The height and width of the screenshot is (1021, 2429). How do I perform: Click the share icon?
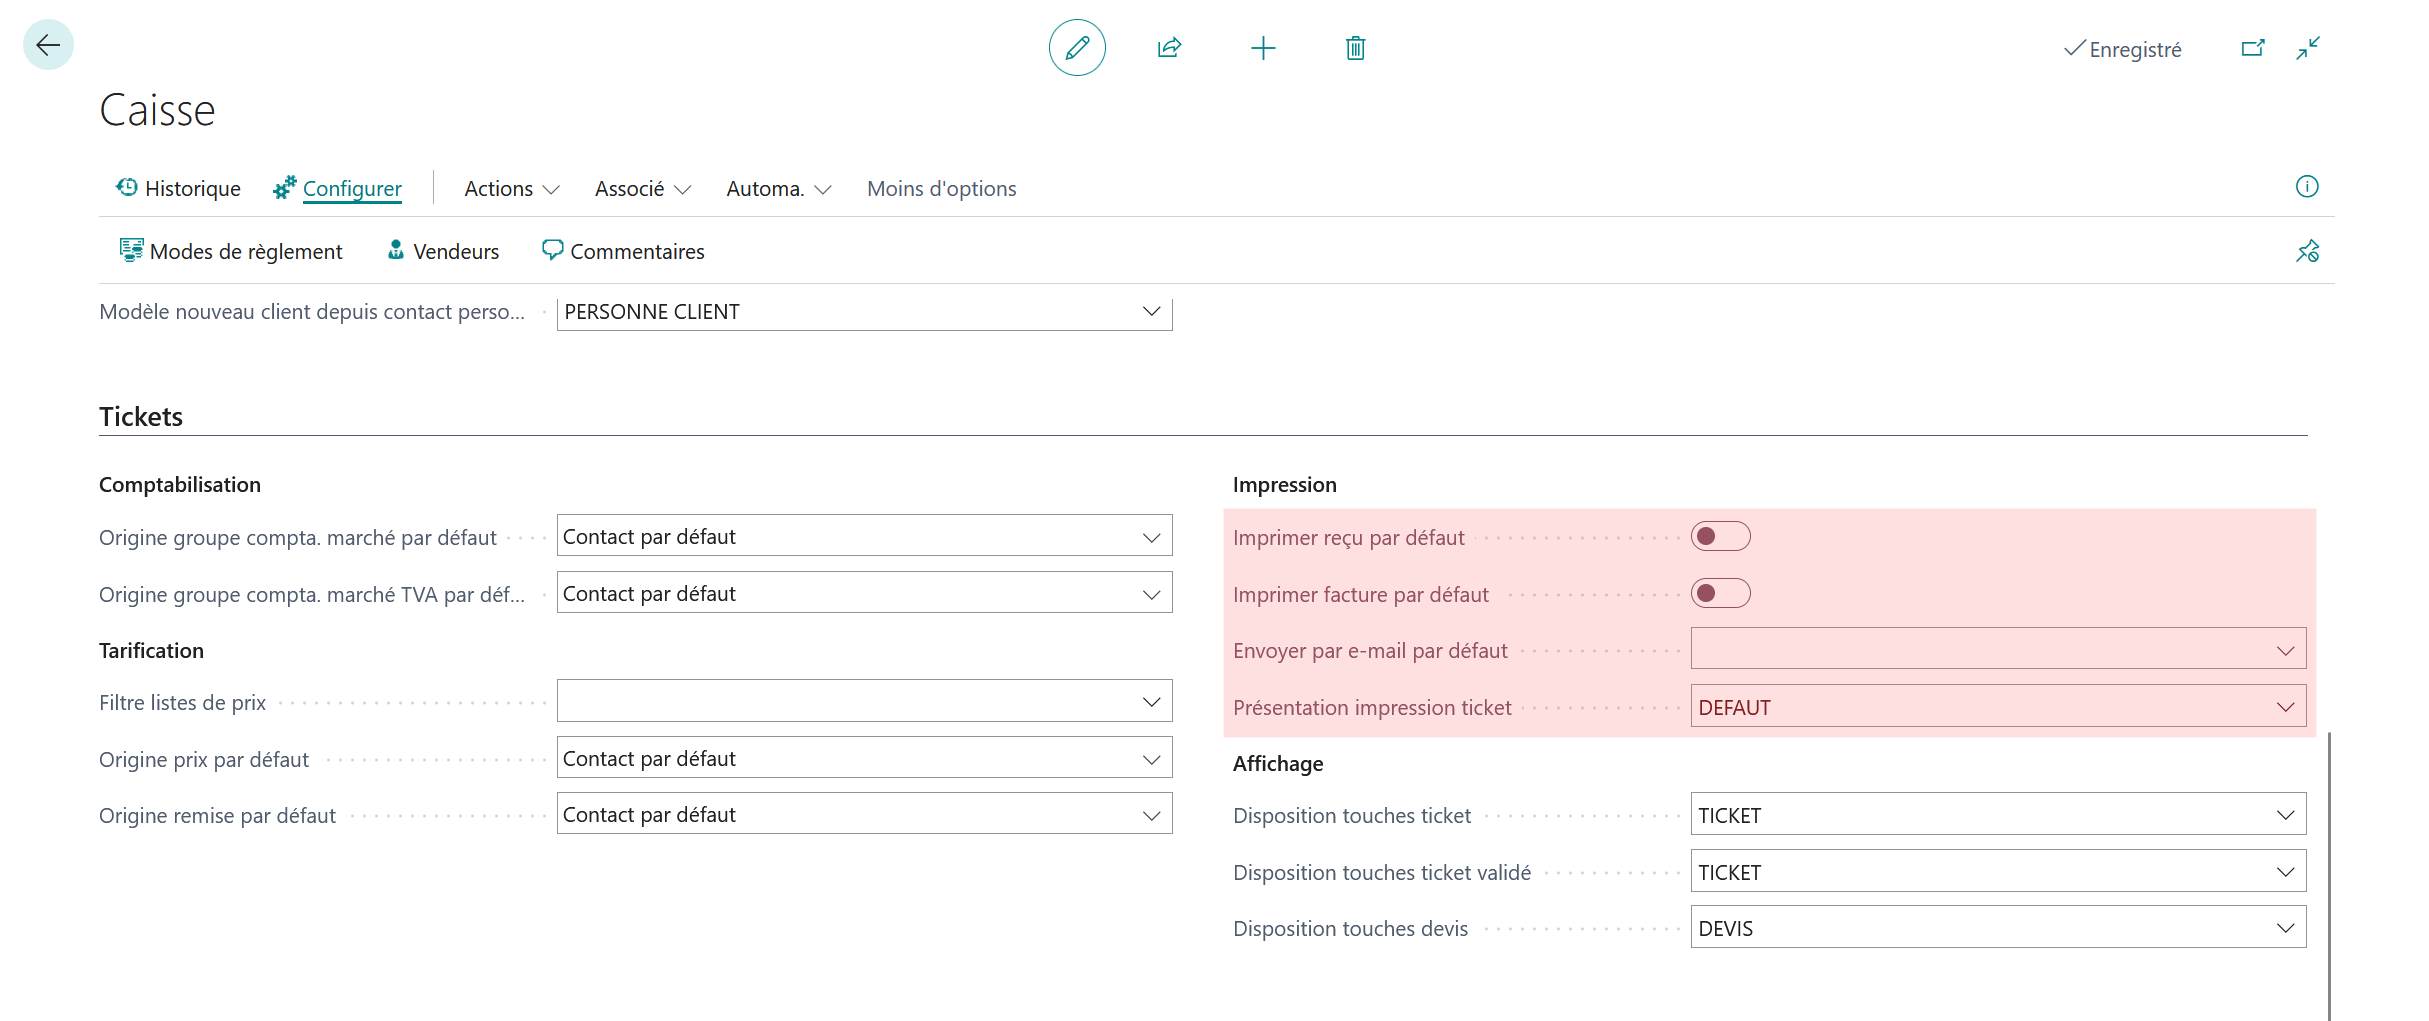(1169, 48)
